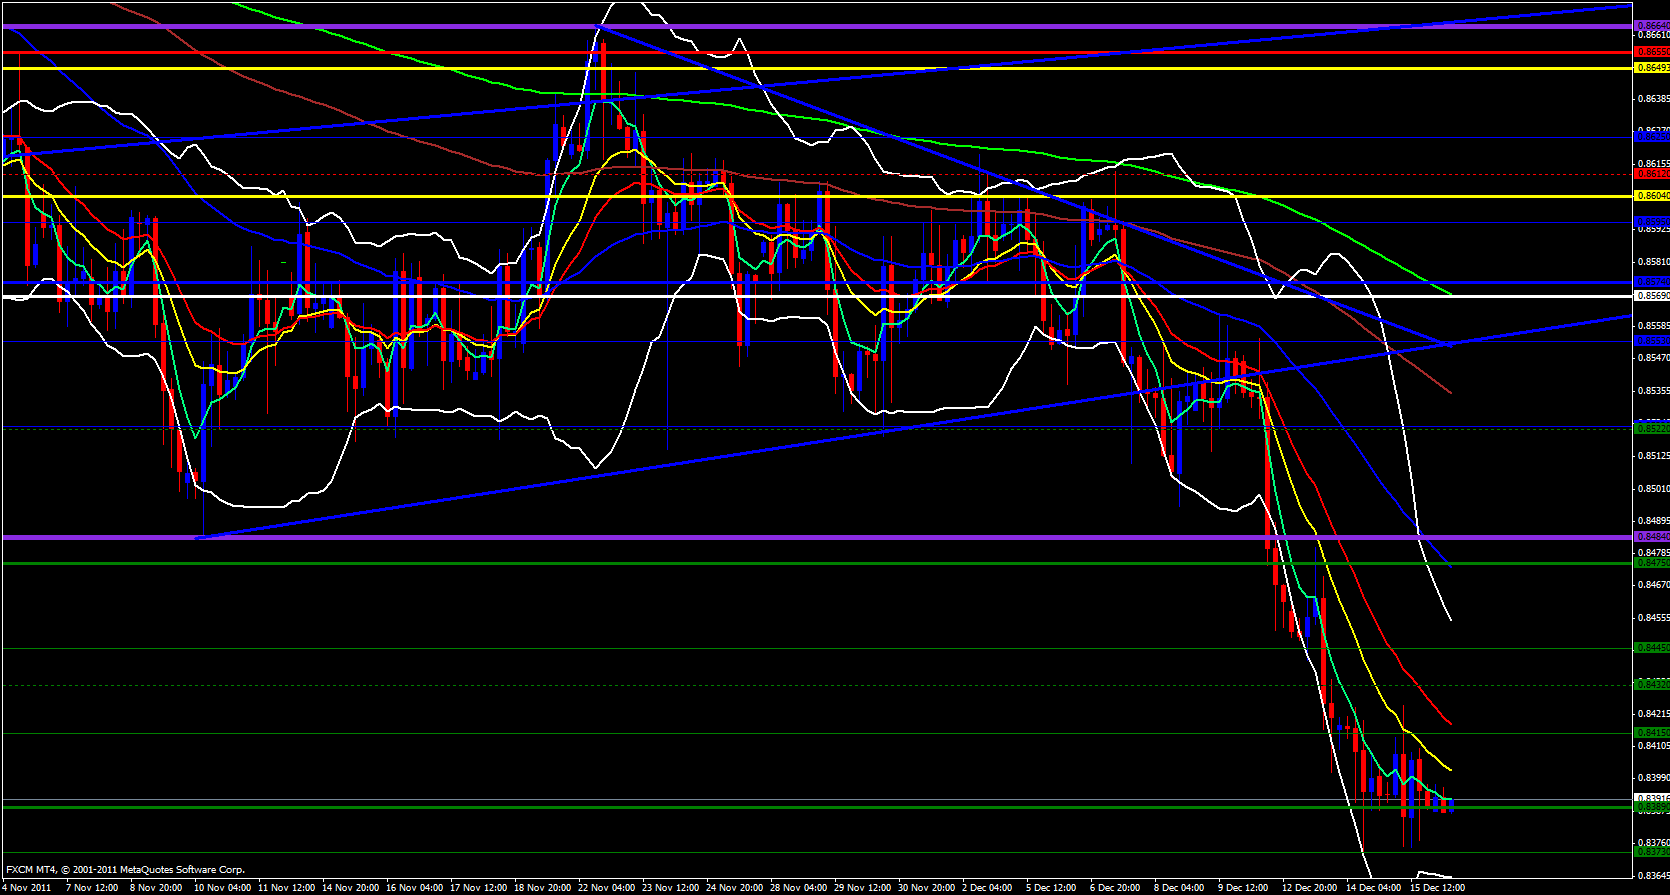Viewport: 1670px width, 895px height.
Task: Click the 22 Nov 04:00 time label
Action: (606, 888)
